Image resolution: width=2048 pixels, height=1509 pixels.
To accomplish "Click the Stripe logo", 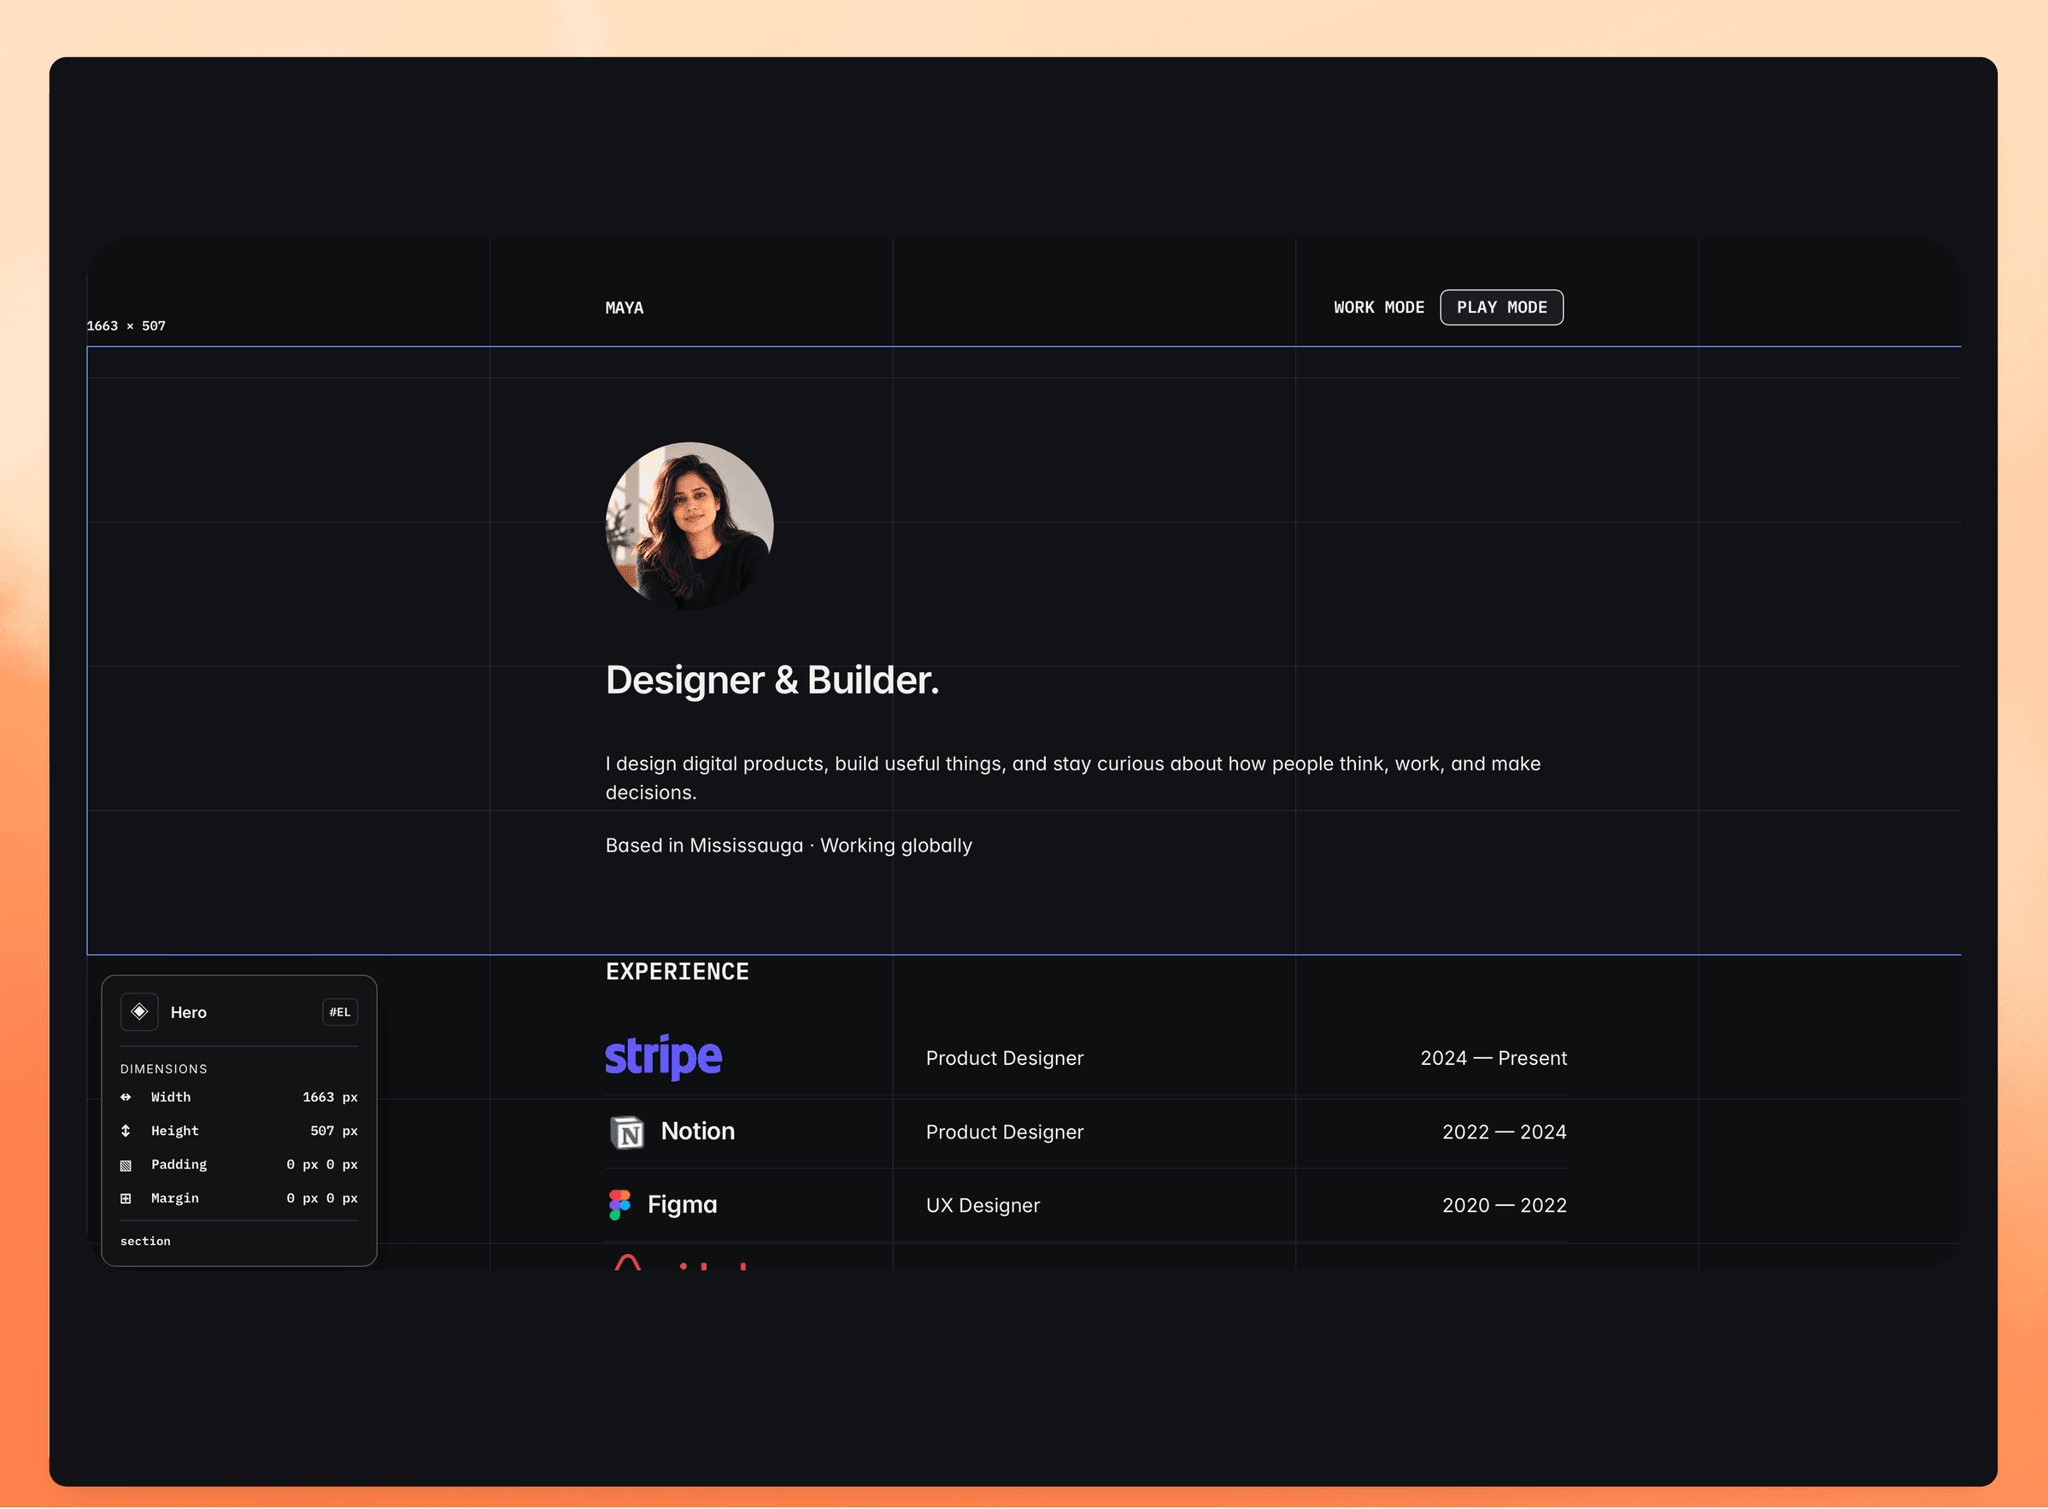I will pos(664,1057).
